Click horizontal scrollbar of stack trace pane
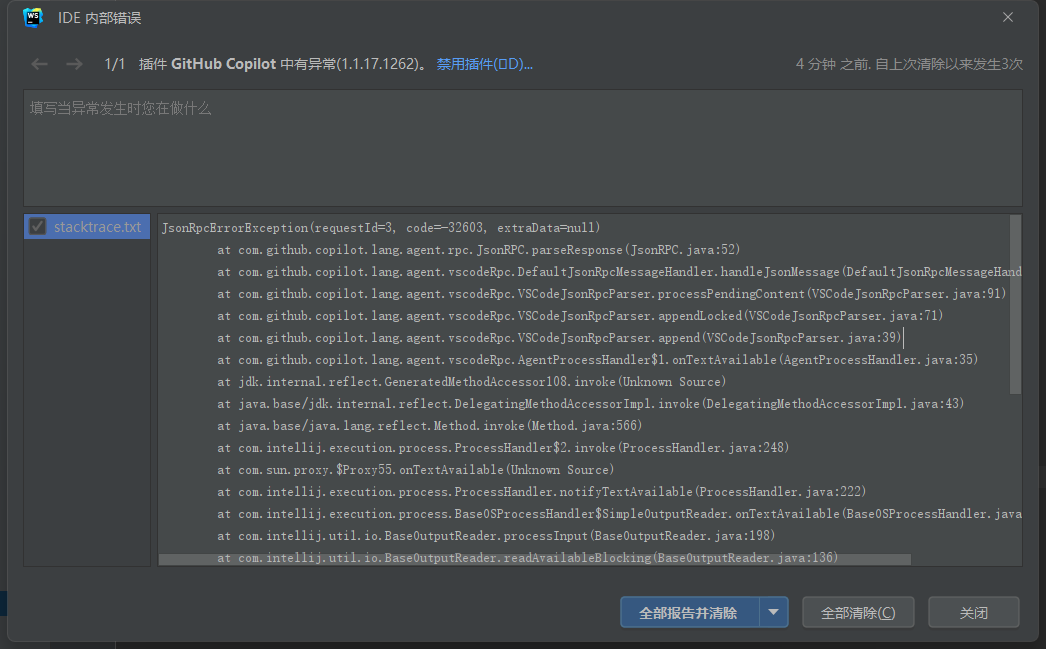Viewport: 1046px width, 649px height. (x=535, y=559)
